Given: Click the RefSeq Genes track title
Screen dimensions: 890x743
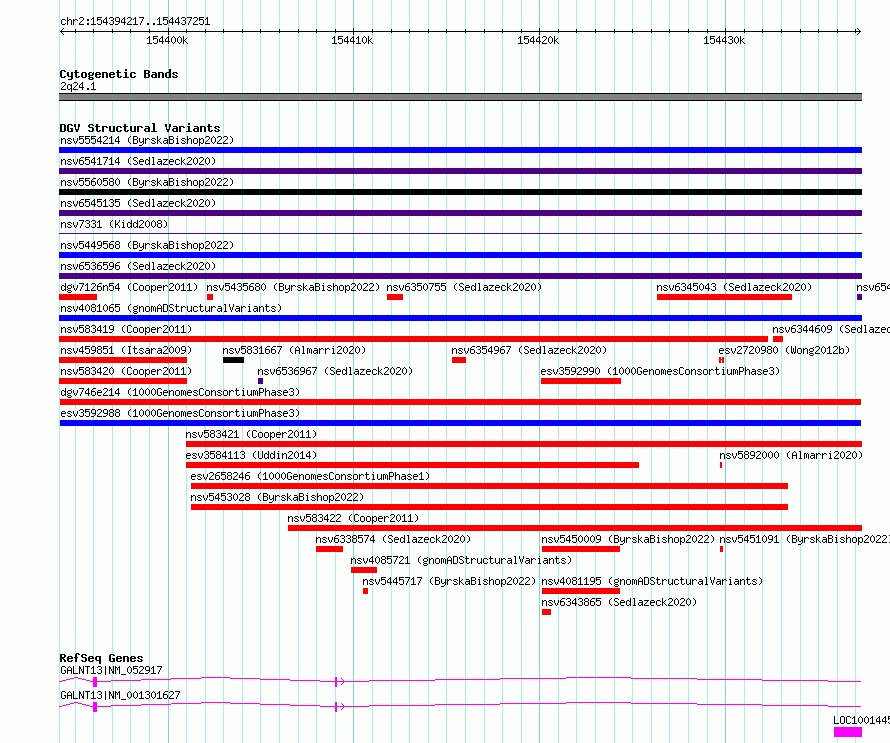Looking at the screenshot, I should [x=101, y=658].
